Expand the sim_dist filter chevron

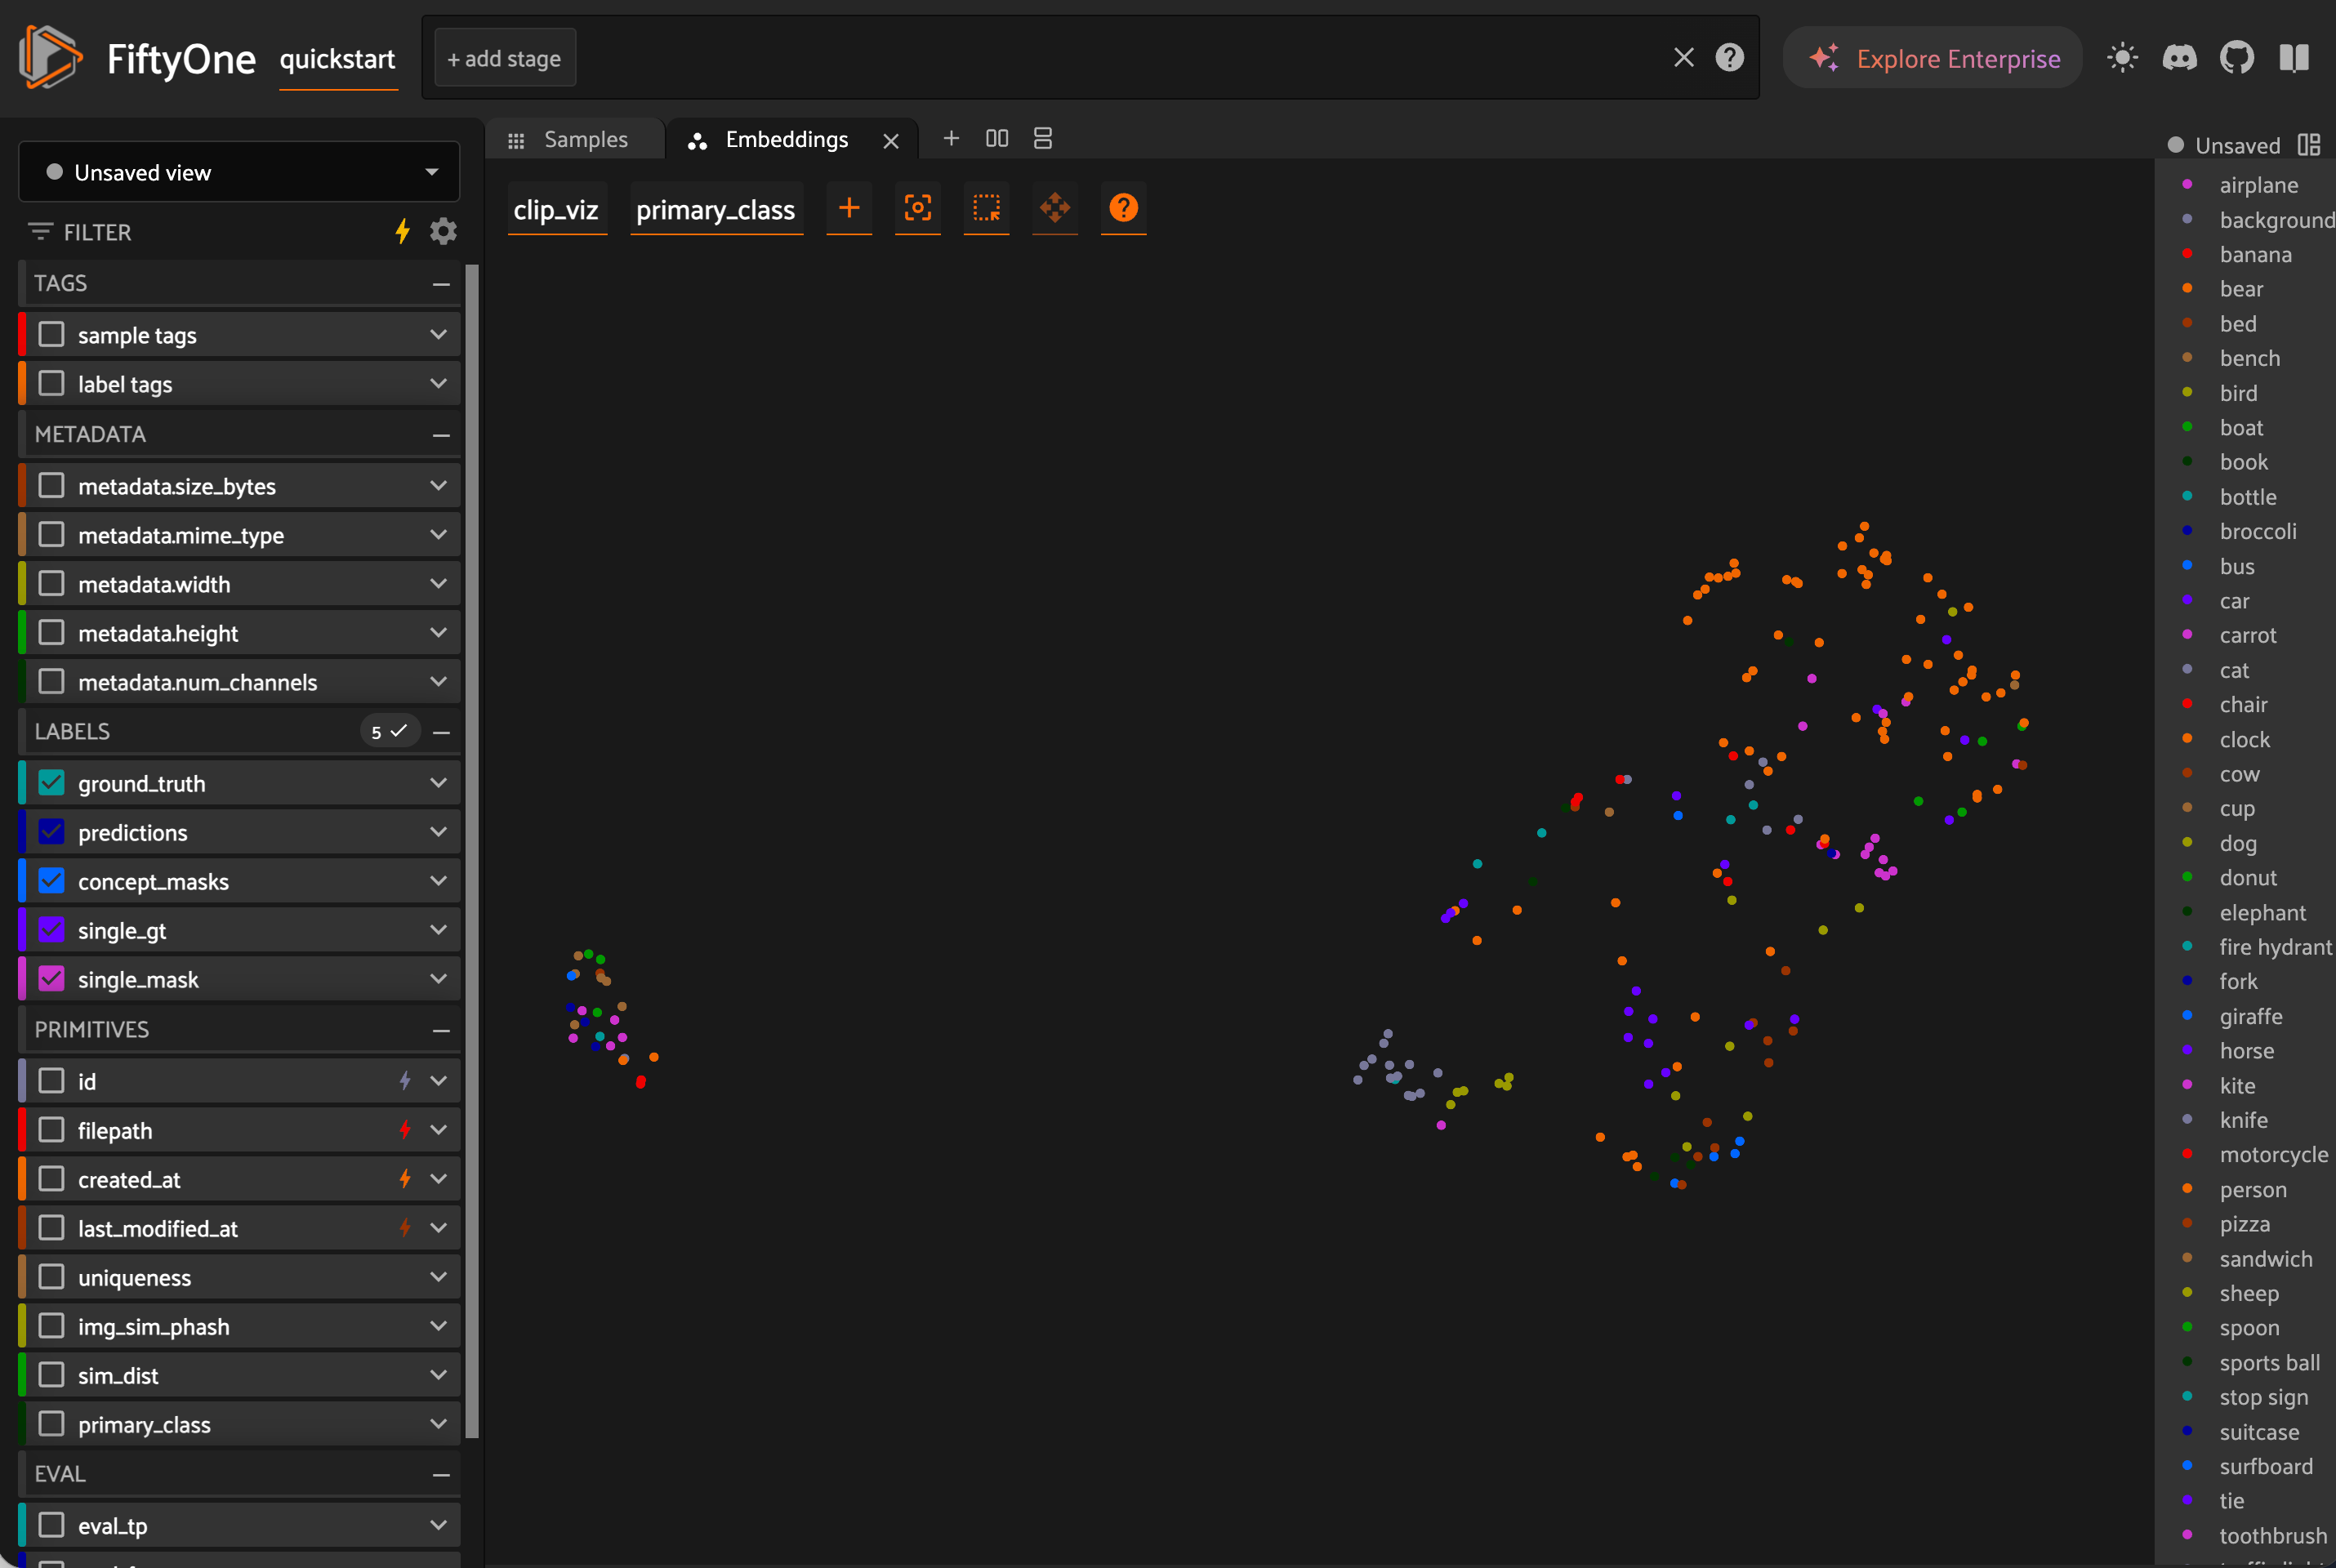(x=438, y=1375)
